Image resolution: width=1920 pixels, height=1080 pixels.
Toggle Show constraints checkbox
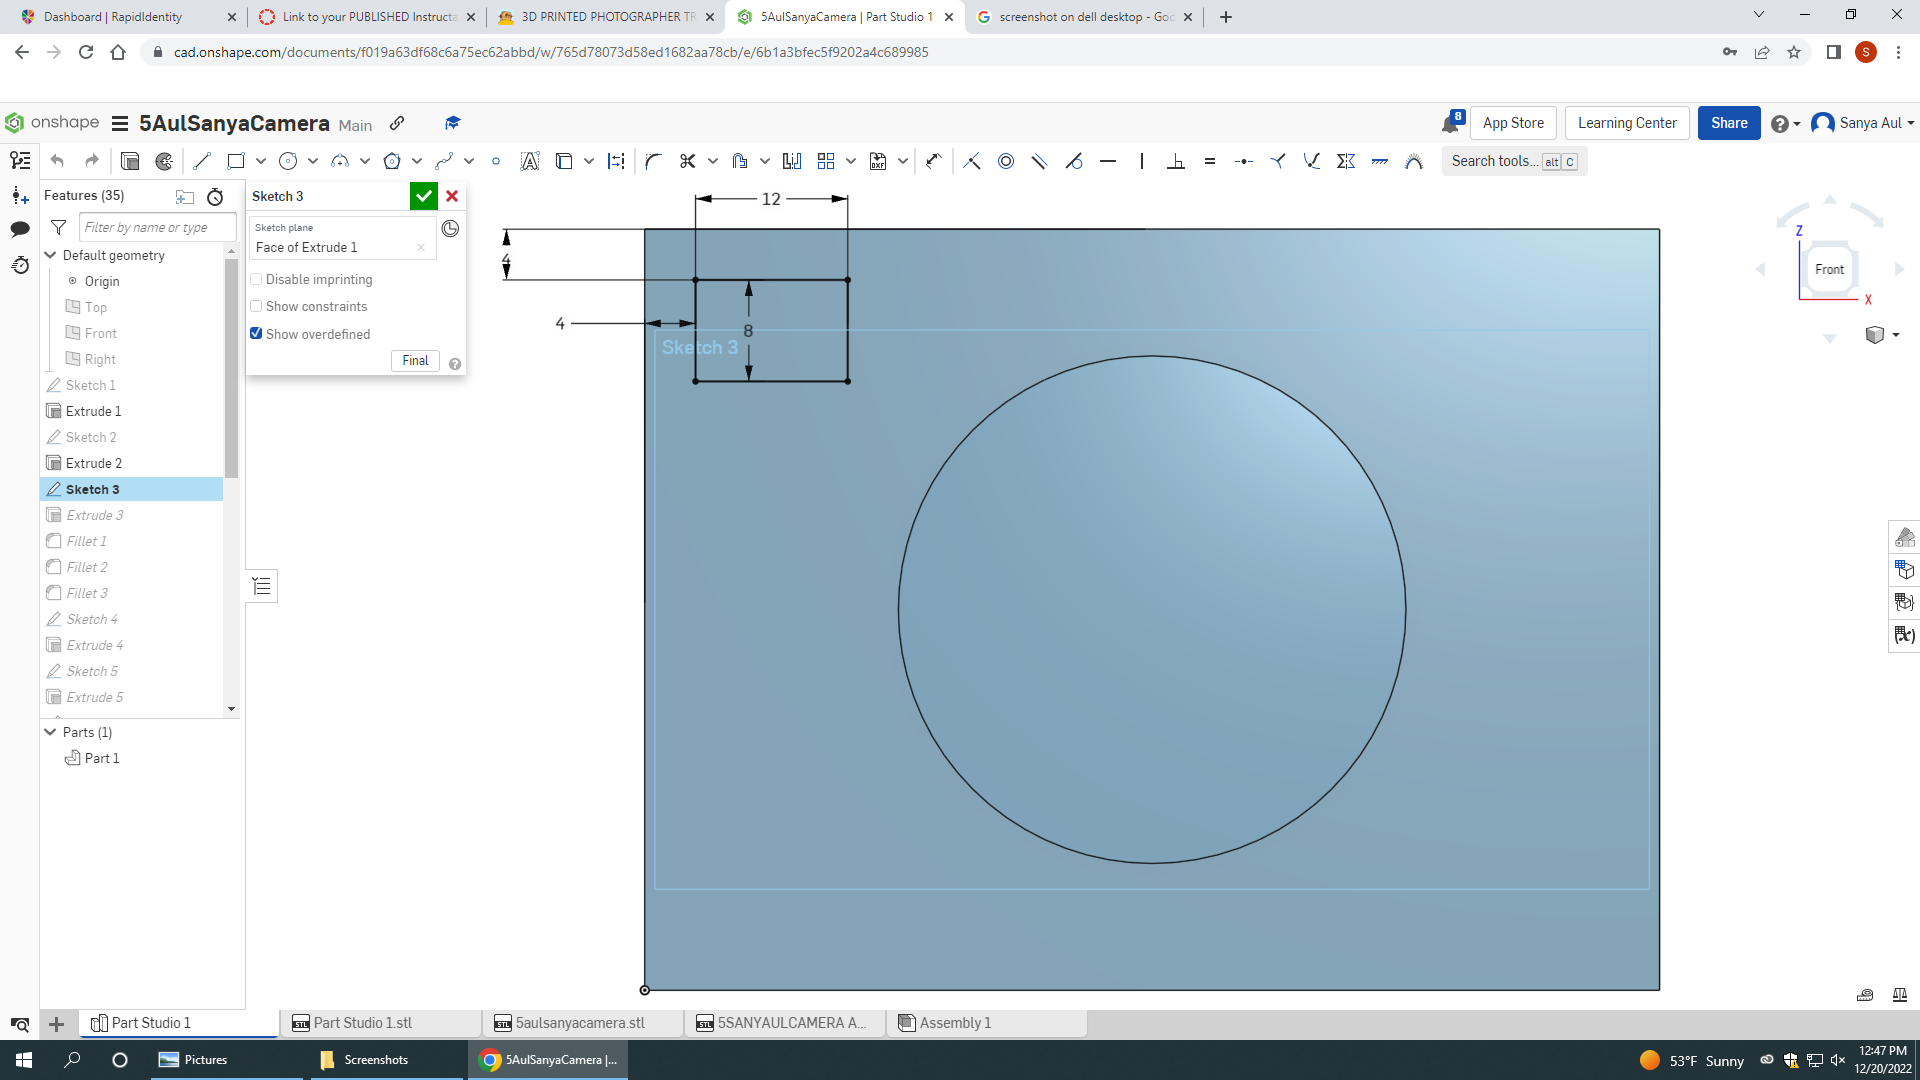256,305
